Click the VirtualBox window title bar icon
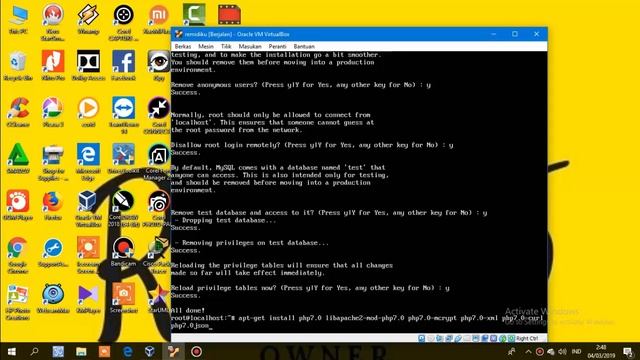Viewport: 640px width, 360px height. coord(178,34)
